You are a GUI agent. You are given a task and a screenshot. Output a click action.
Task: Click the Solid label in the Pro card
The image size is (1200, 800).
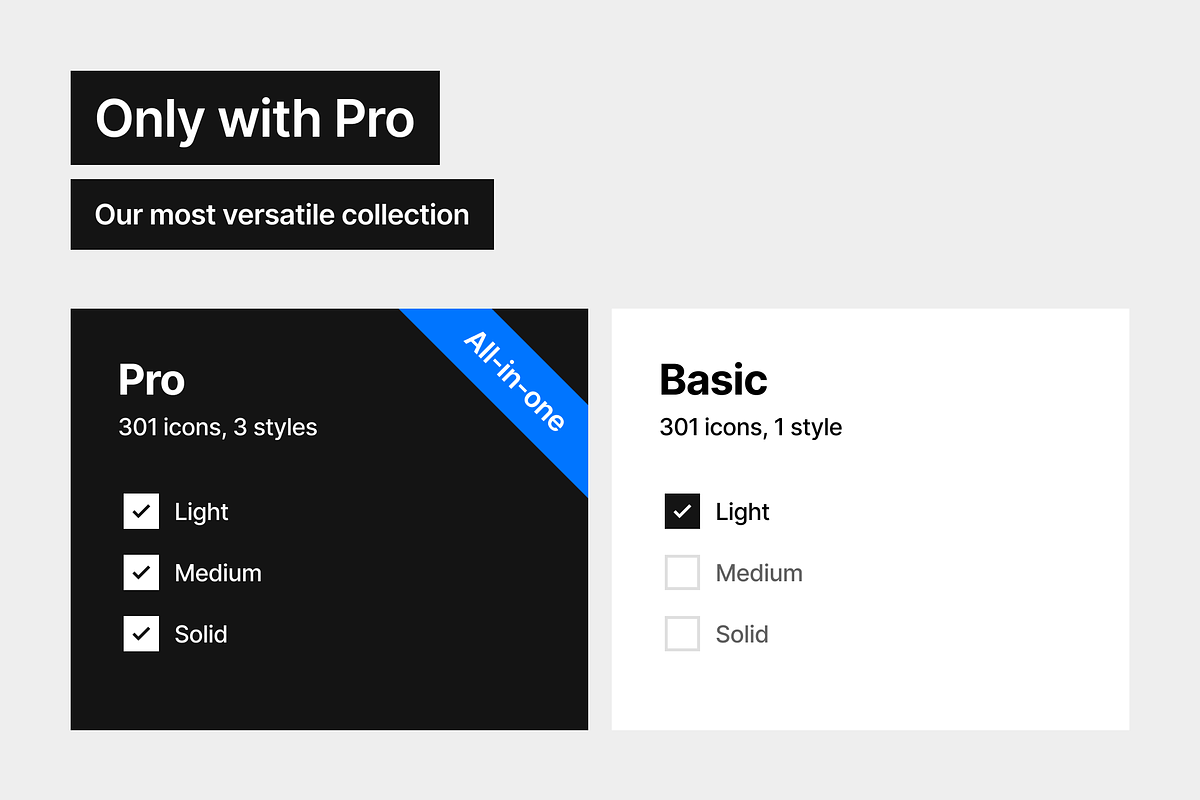click(x=201, y=634)
